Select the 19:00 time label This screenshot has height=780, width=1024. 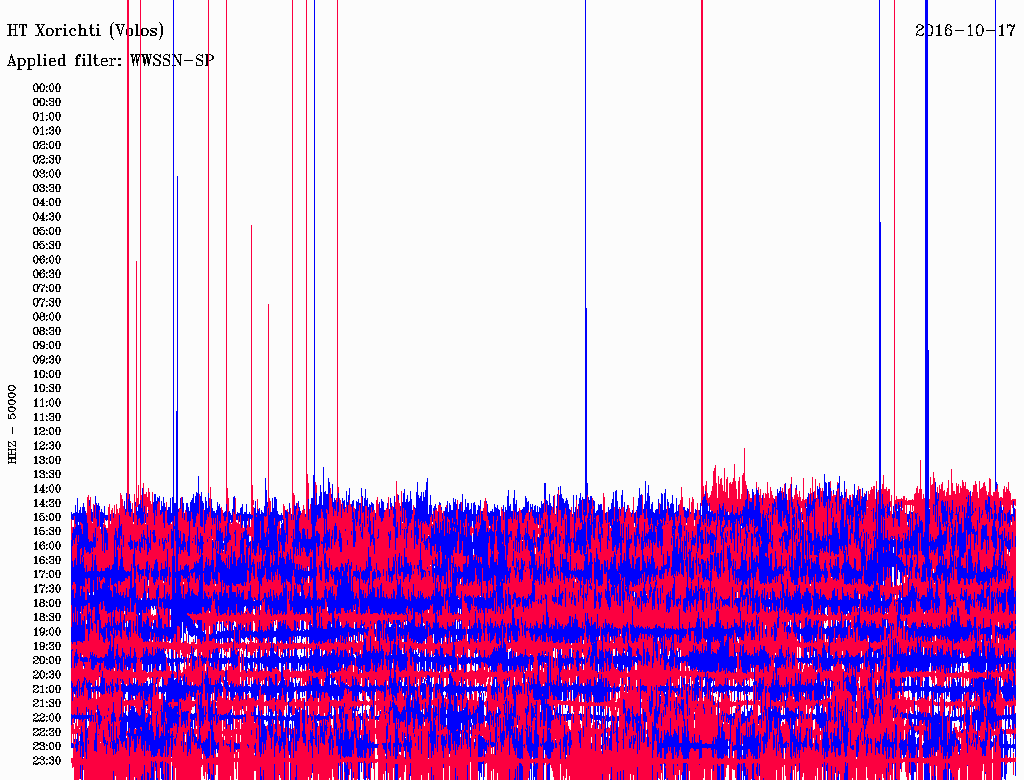pyautogui.click(x=47, y=632)
